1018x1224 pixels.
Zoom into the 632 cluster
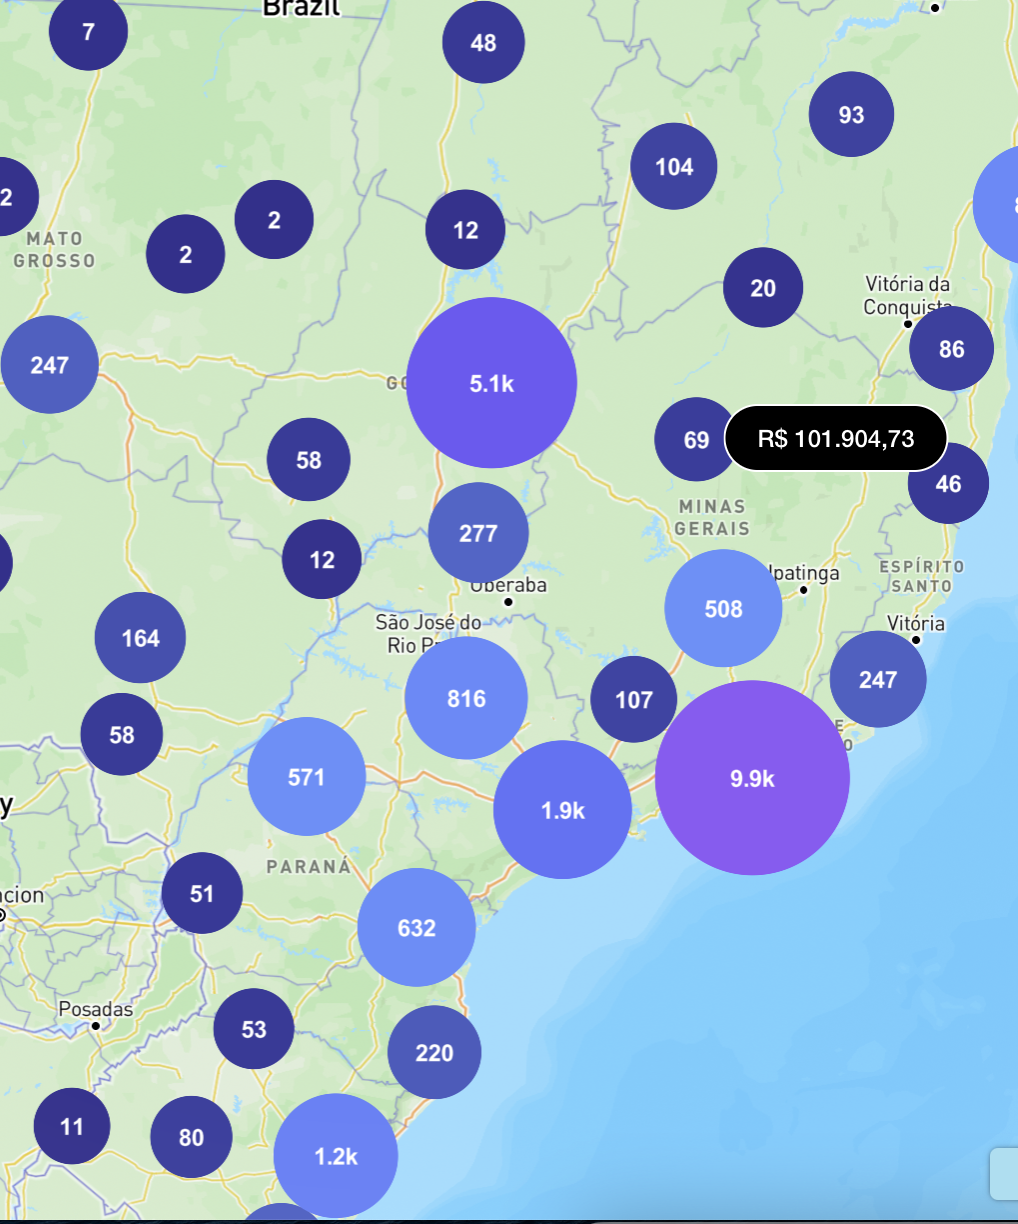tap(416, 928)
